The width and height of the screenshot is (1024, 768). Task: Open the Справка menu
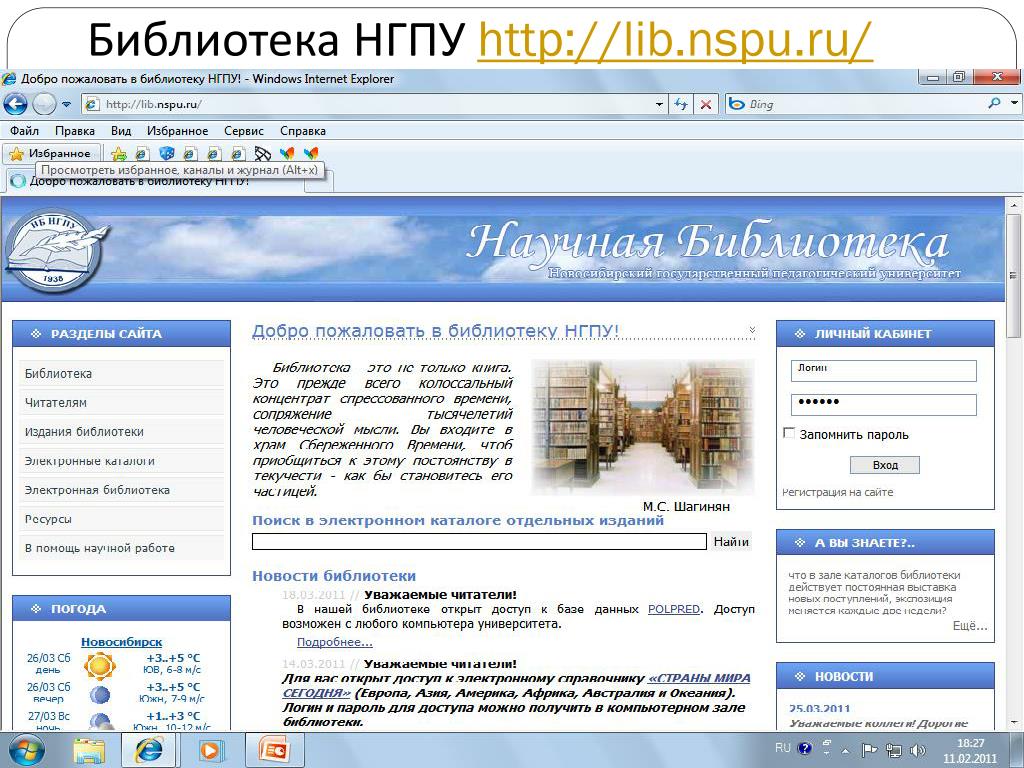[303, 131]
